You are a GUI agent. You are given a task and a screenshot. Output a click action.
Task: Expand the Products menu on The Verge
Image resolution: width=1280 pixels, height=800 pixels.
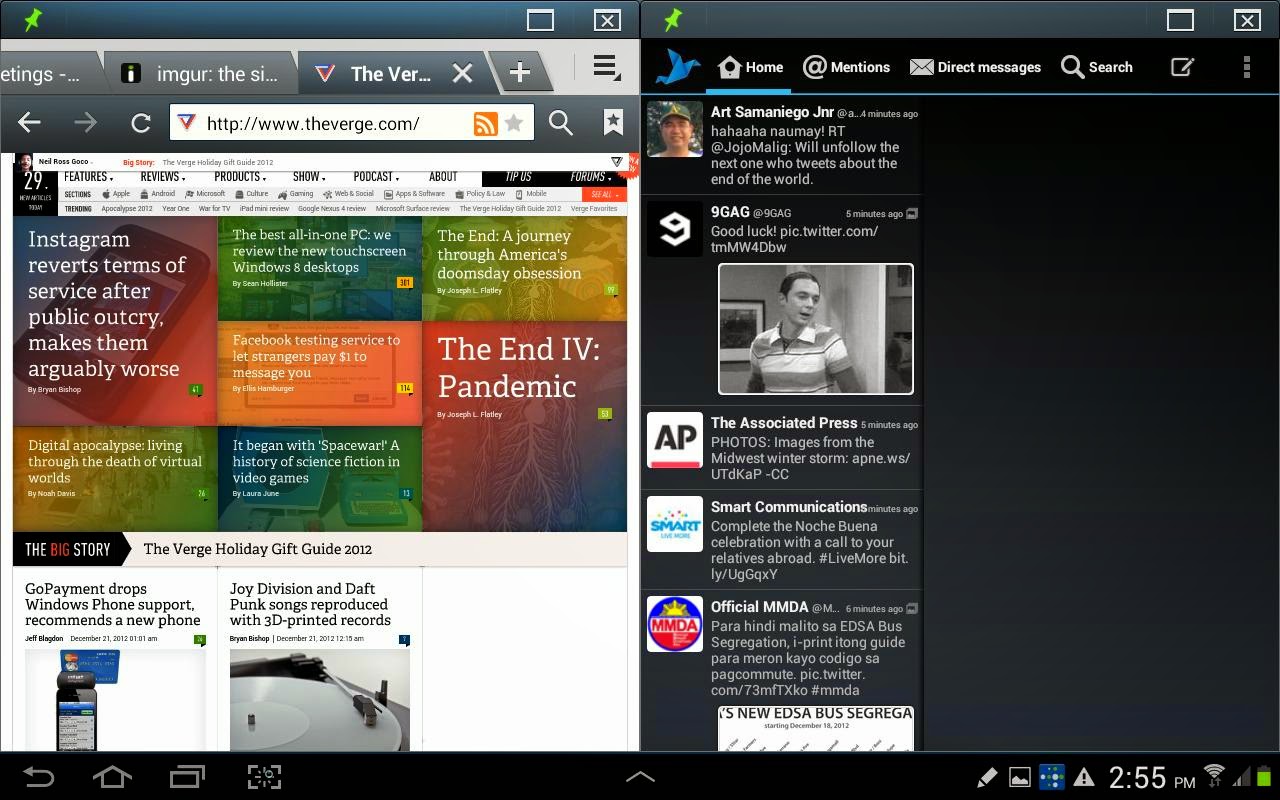pos(241,177)
